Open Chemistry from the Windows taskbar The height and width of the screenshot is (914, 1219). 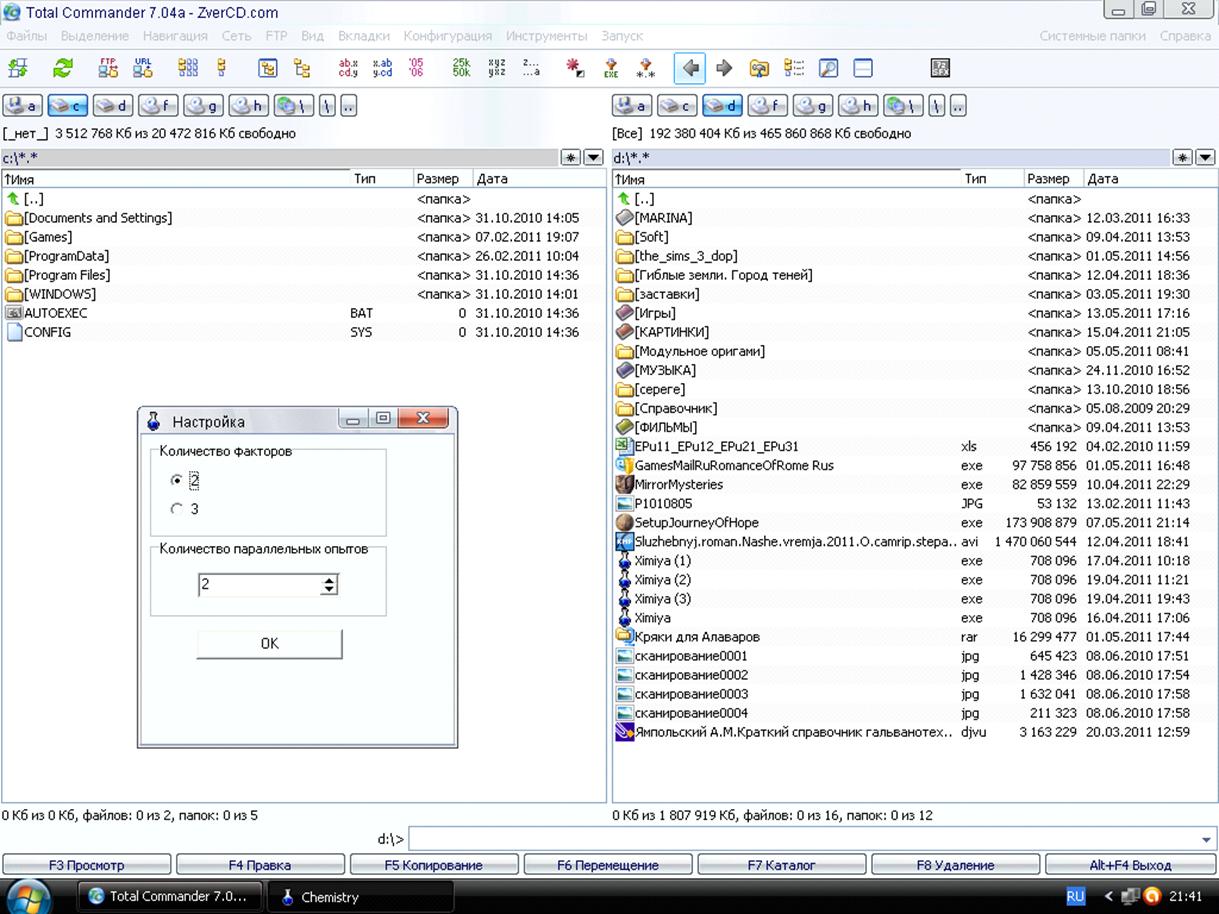pyautogui.click(x=330, y=897)
